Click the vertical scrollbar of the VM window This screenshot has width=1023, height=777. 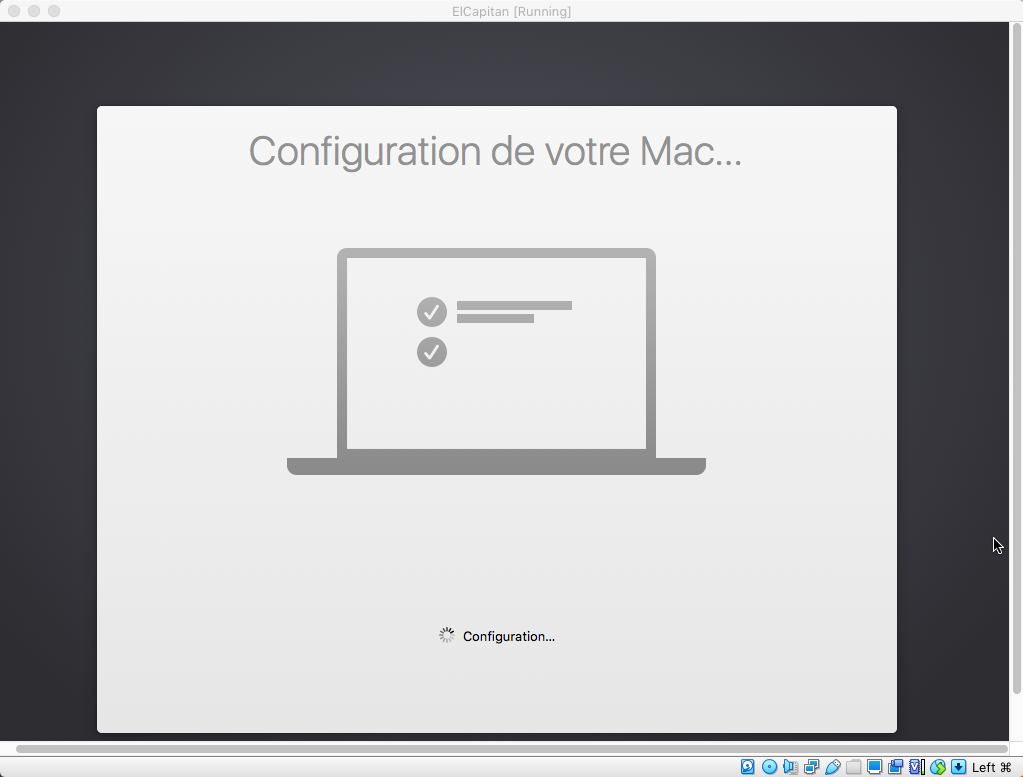click(x=1016, y=359)
